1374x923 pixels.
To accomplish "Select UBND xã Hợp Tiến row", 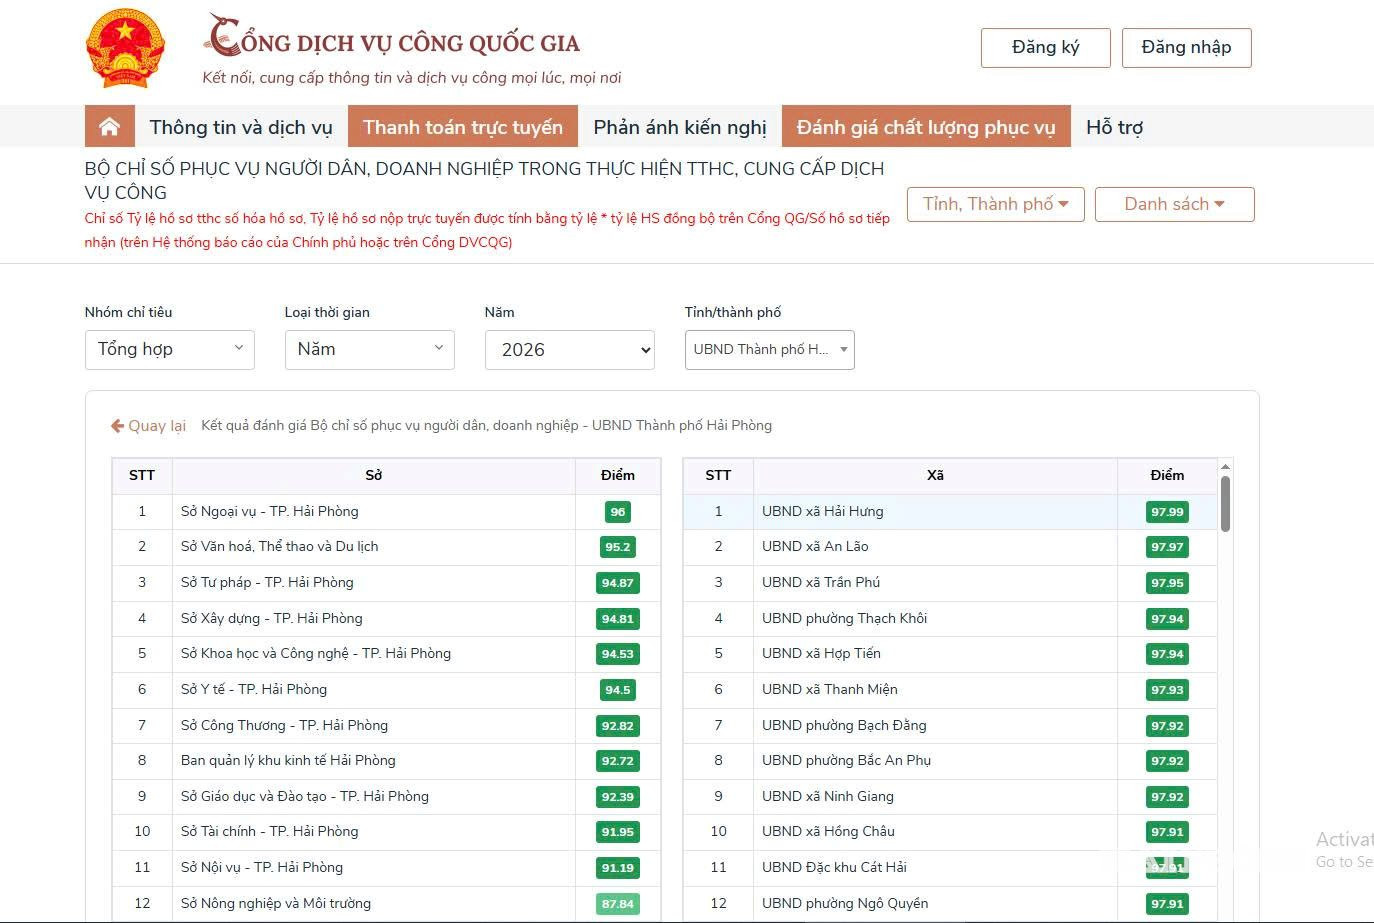I will tap(950, 654).
